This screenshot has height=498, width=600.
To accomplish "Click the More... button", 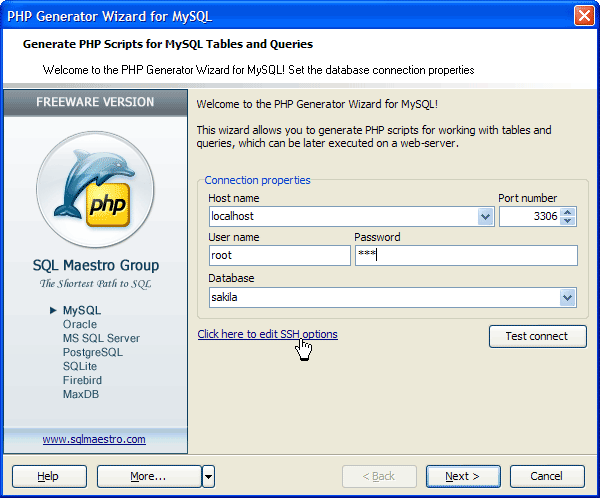I will click(x=149, y=477).
